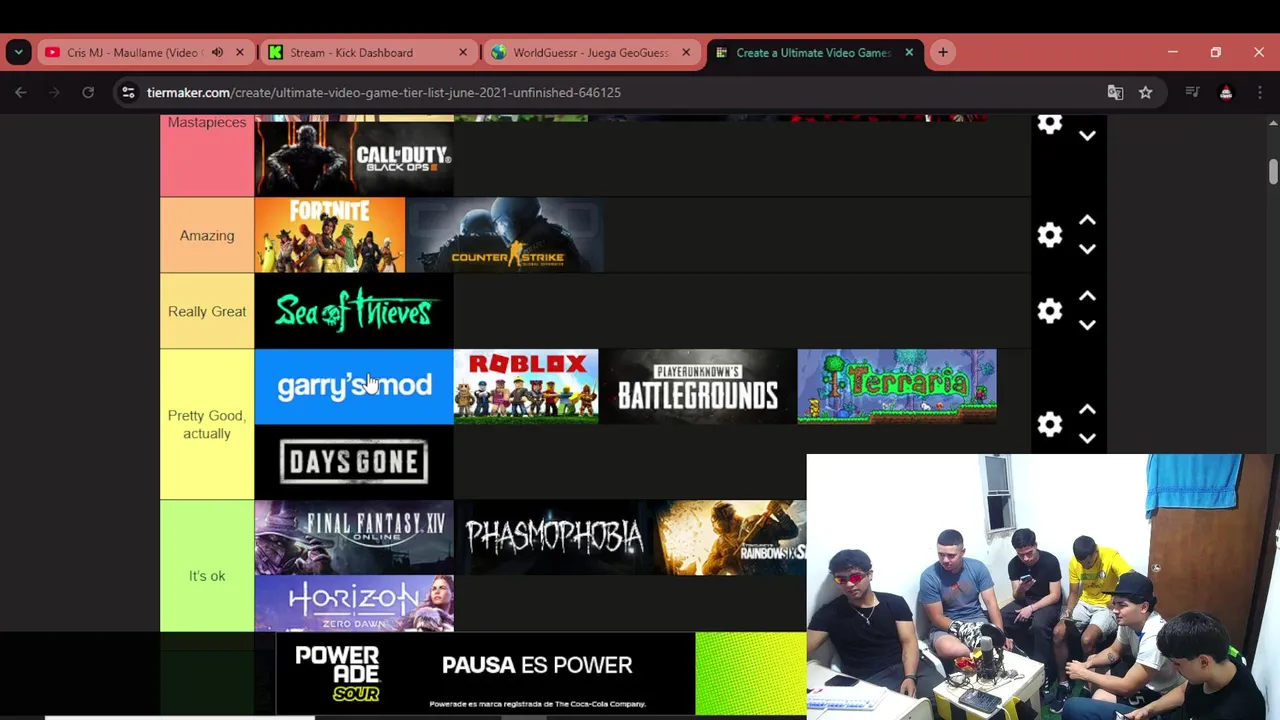Bookmark this page with star icon
Screen dimensions: 1280x720
[x=1146, y=92]
